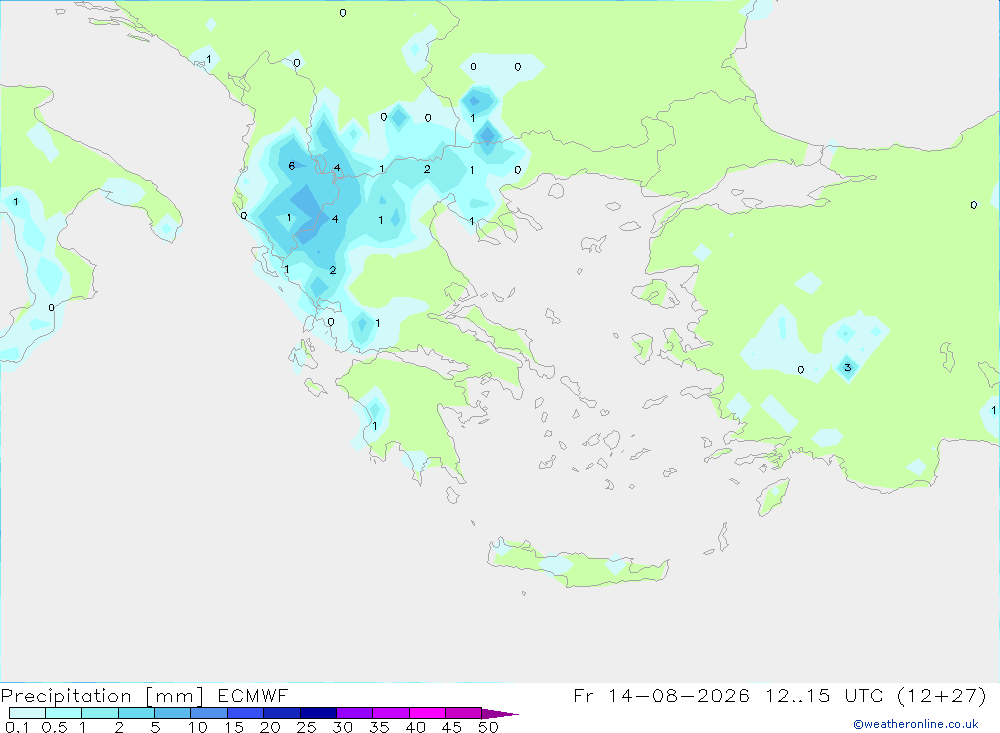The width and height of the screenshot is (1000, 733).
Task: Click the legend label '20'
Action: click(x=270, y=727)
